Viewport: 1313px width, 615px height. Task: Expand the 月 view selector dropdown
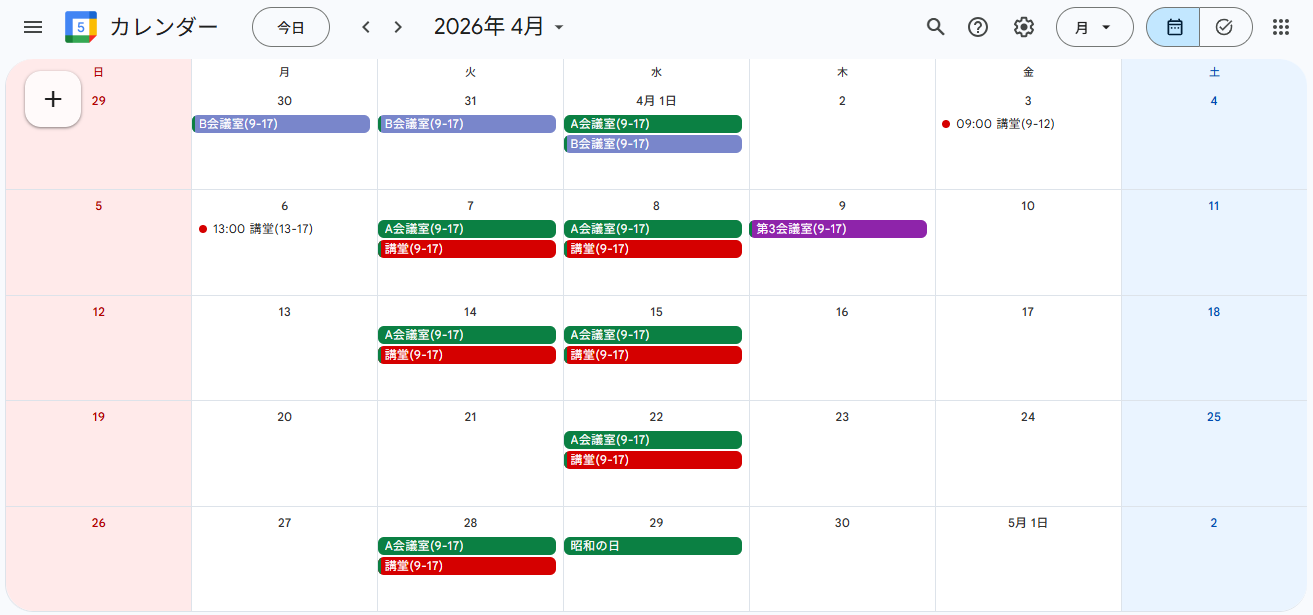(1094, 27)
